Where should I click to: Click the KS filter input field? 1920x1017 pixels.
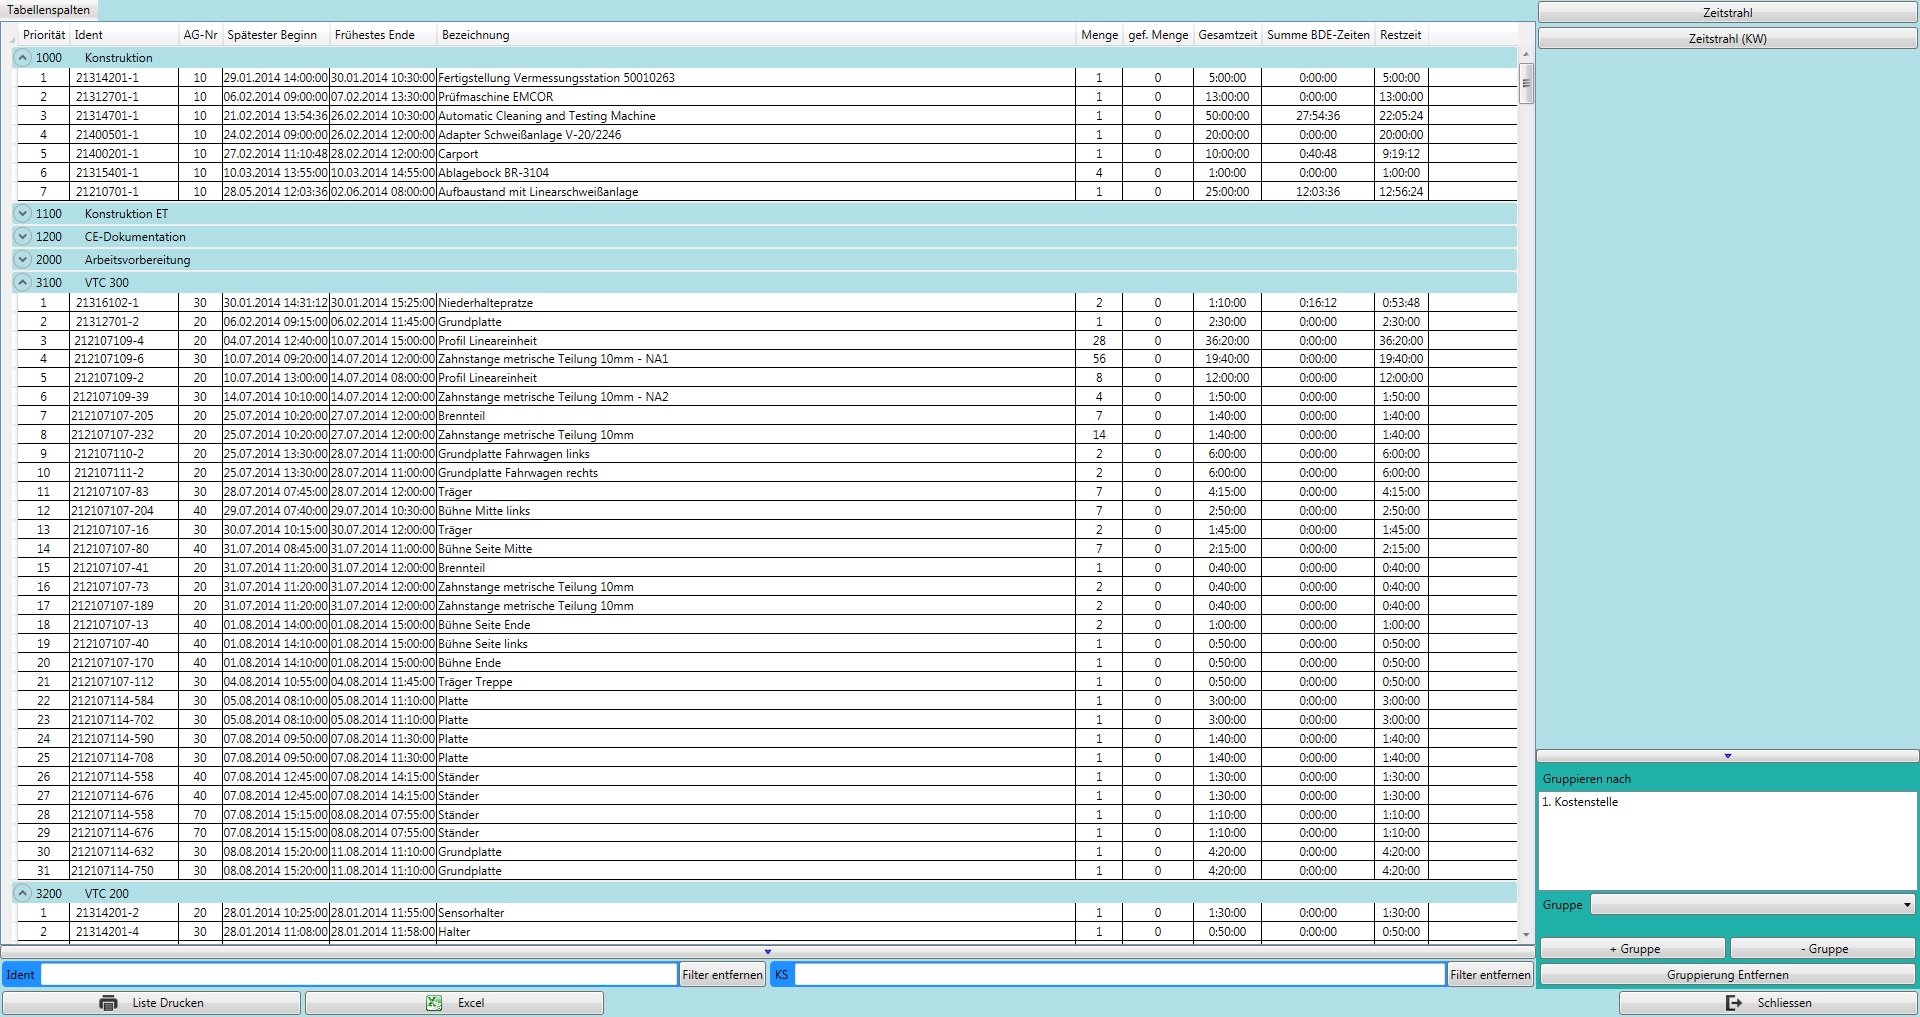click(x=1120, y=975)
